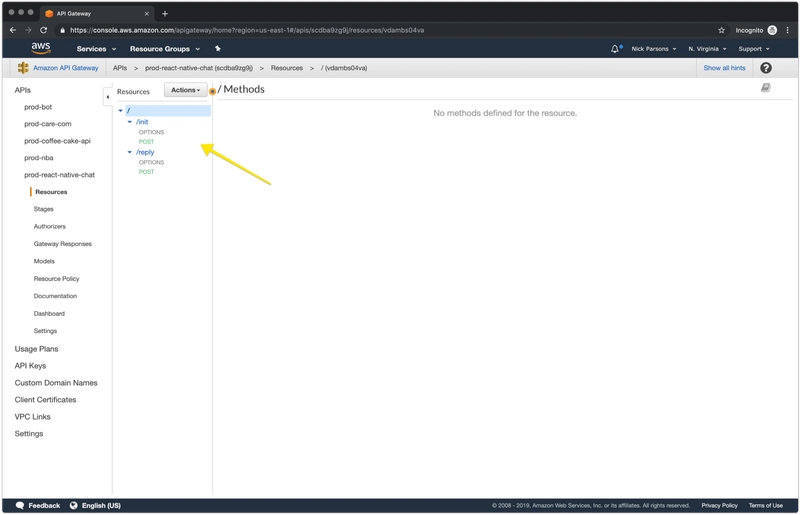The width and height of the screenshot is (800, 515).
Task: Select the prod-bot API
Action: click(x=38, y=107)
